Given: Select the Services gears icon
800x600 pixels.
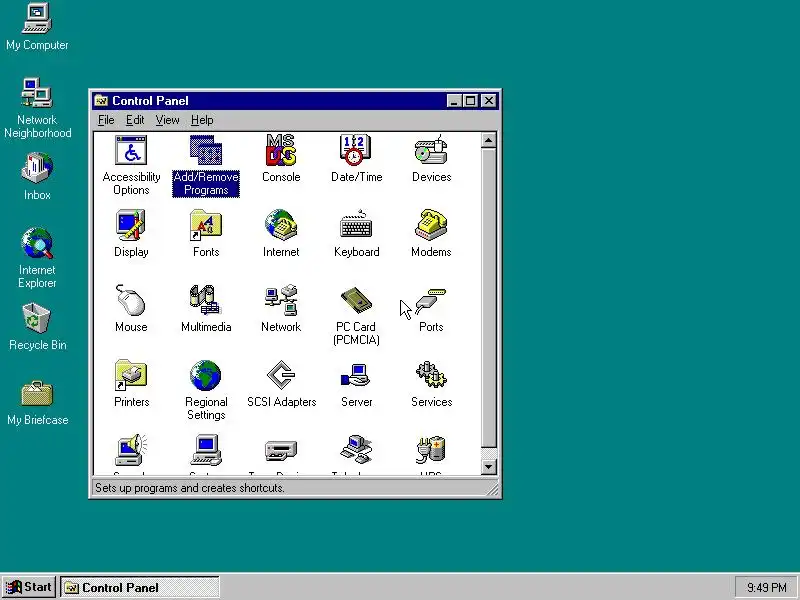Looking at the screenshot, I should 431,375.
